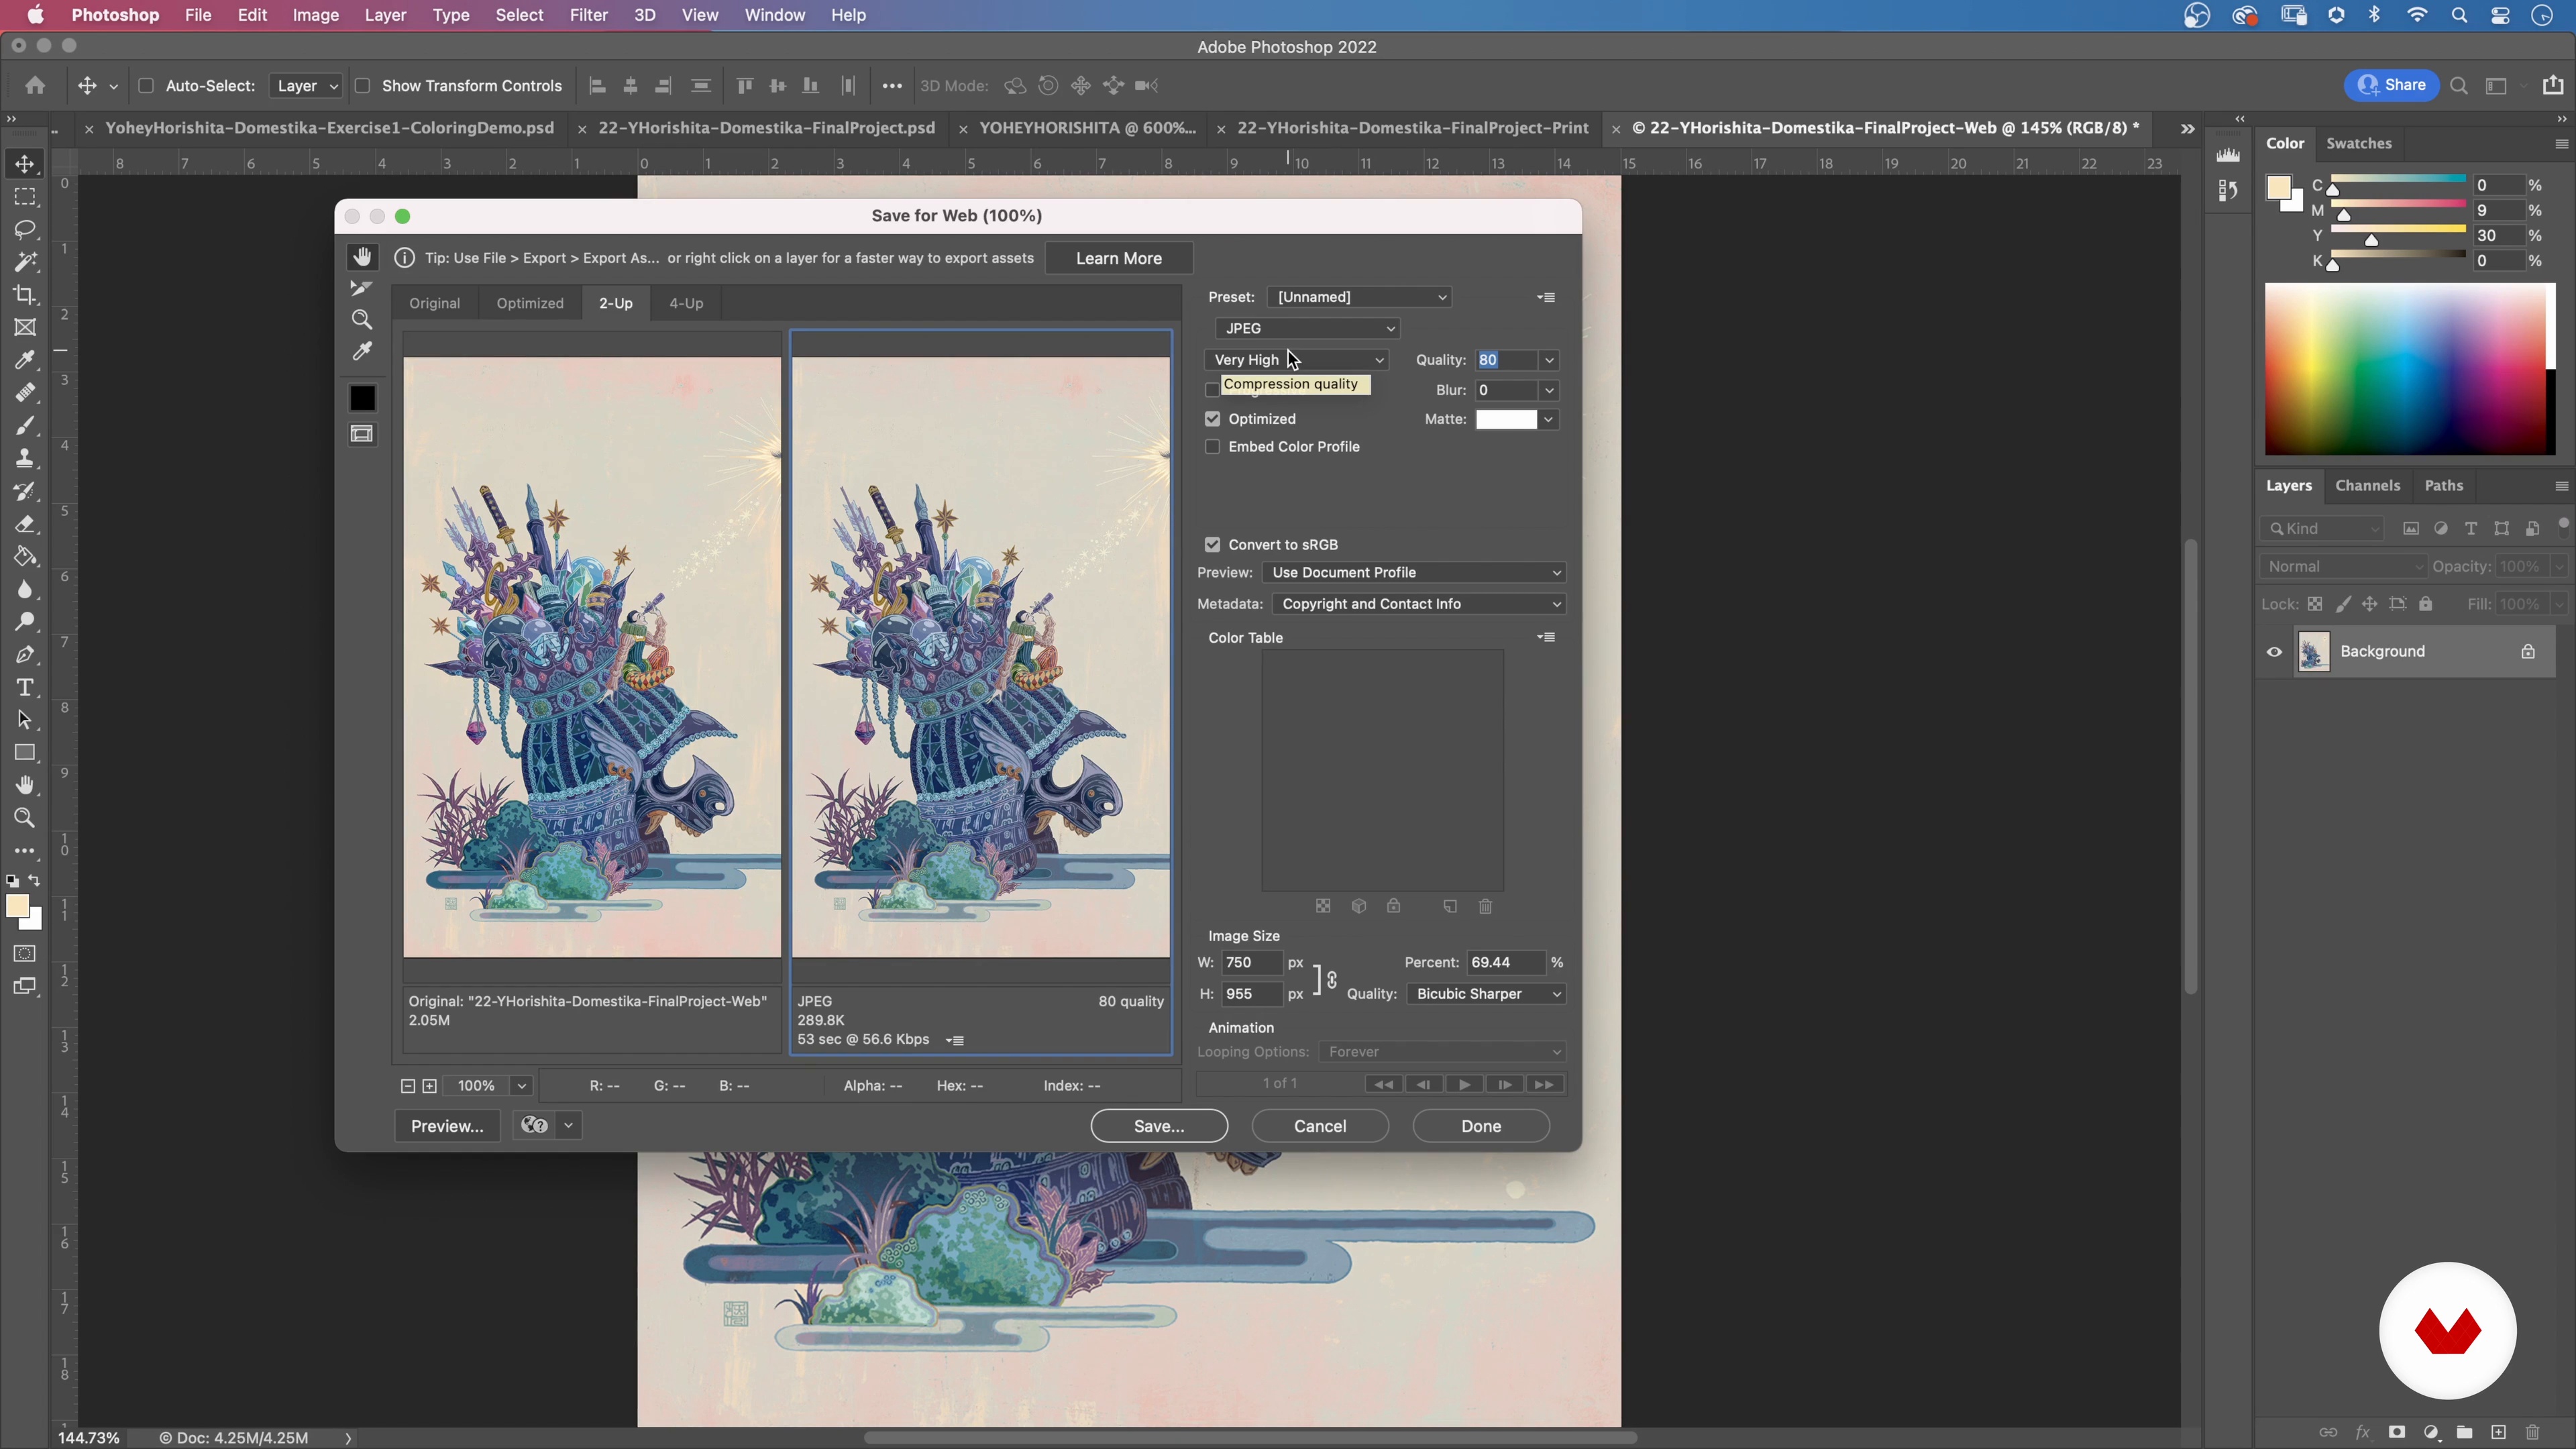Screen dimensions: 2576x1449
Task: Switch to the 4-Up preview tab
Action: tap(686, 303)
